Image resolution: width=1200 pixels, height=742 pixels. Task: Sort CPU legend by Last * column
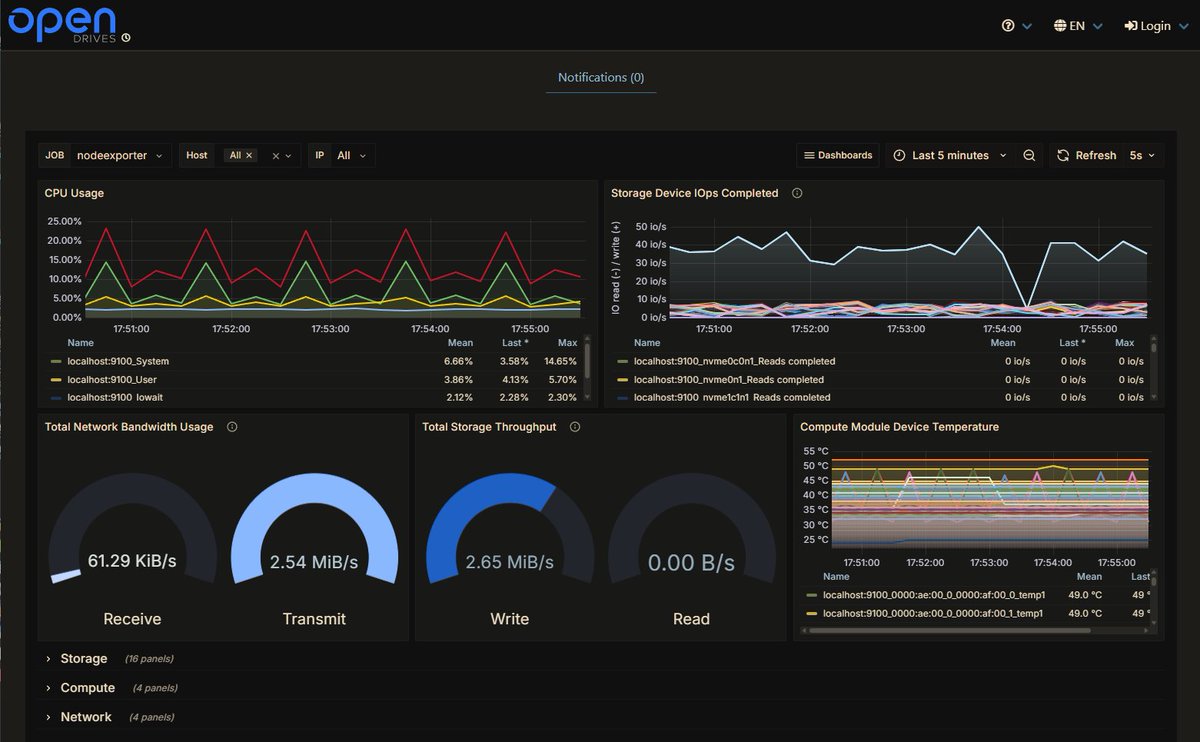515,343
